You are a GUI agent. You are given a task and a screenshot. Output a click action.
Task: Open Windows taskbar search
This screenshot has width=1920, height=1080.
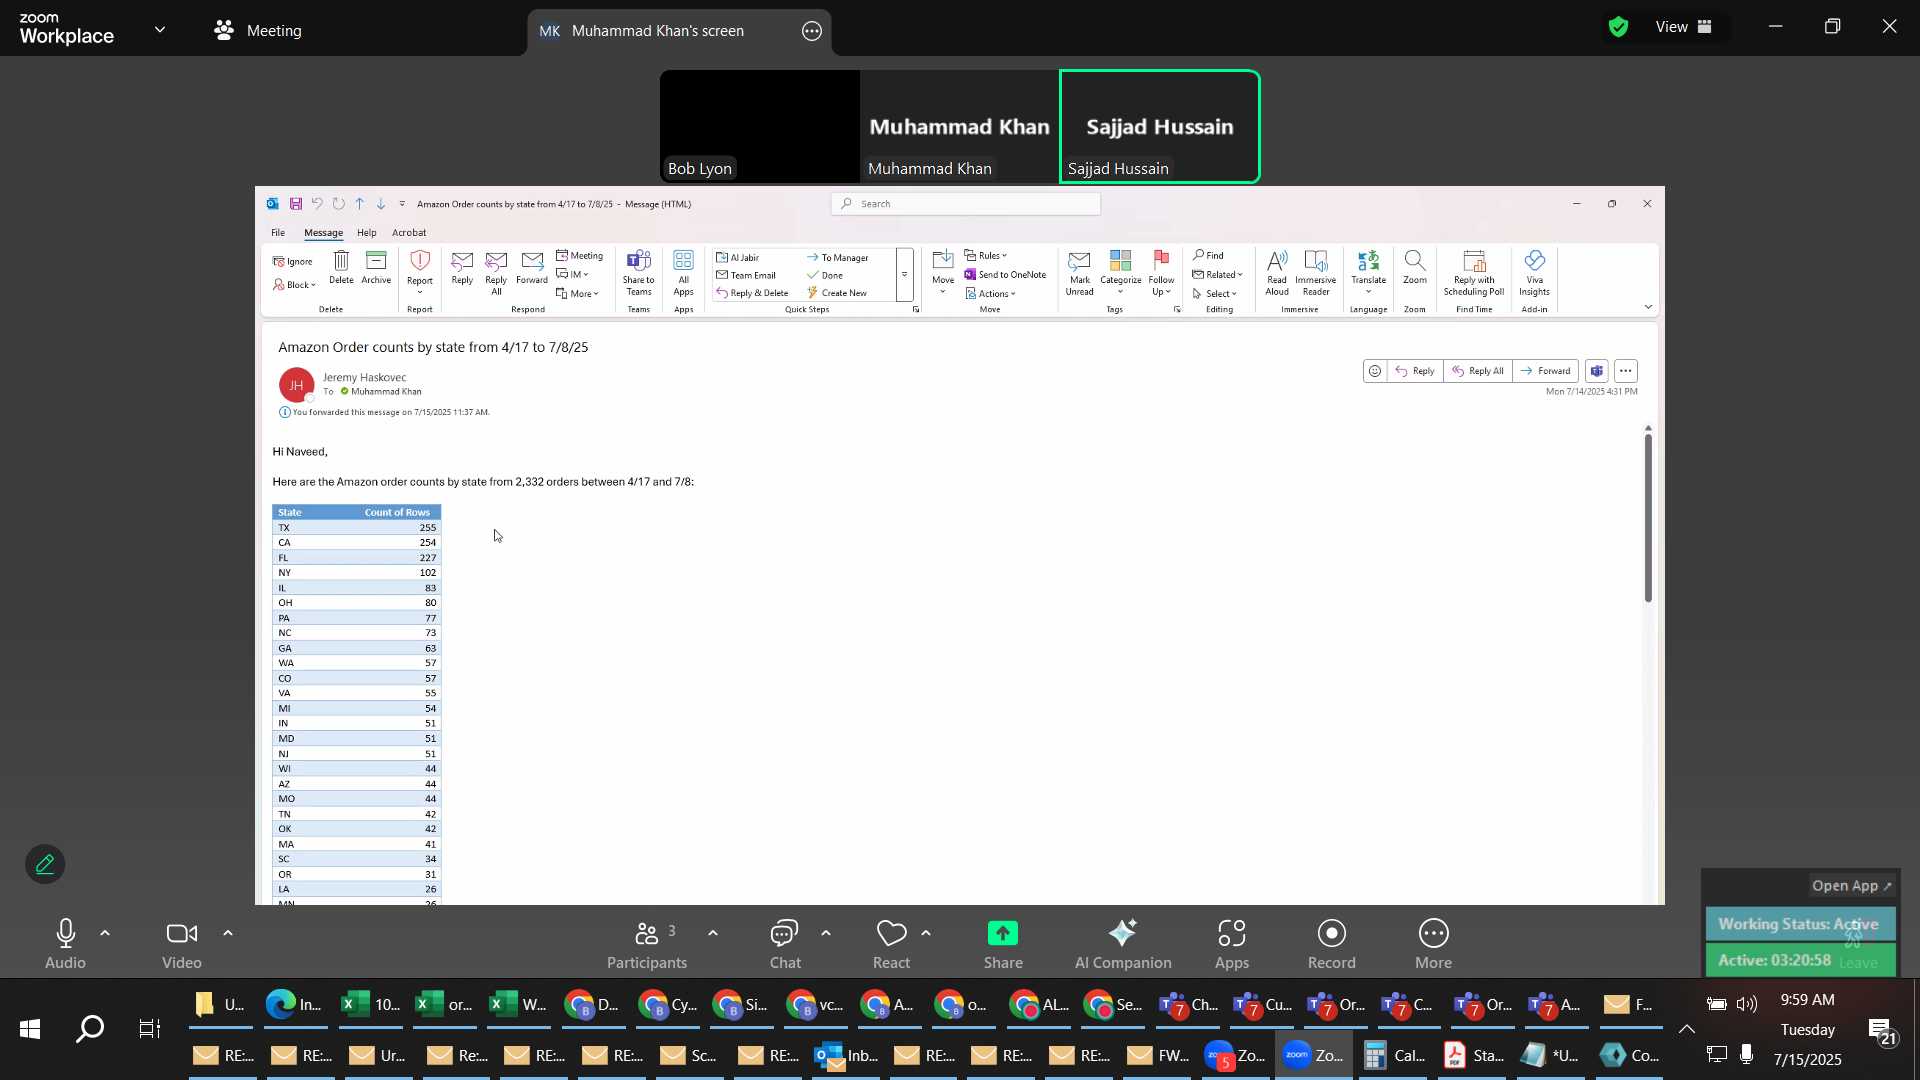pyautogui.click(x=91, y=1029)
